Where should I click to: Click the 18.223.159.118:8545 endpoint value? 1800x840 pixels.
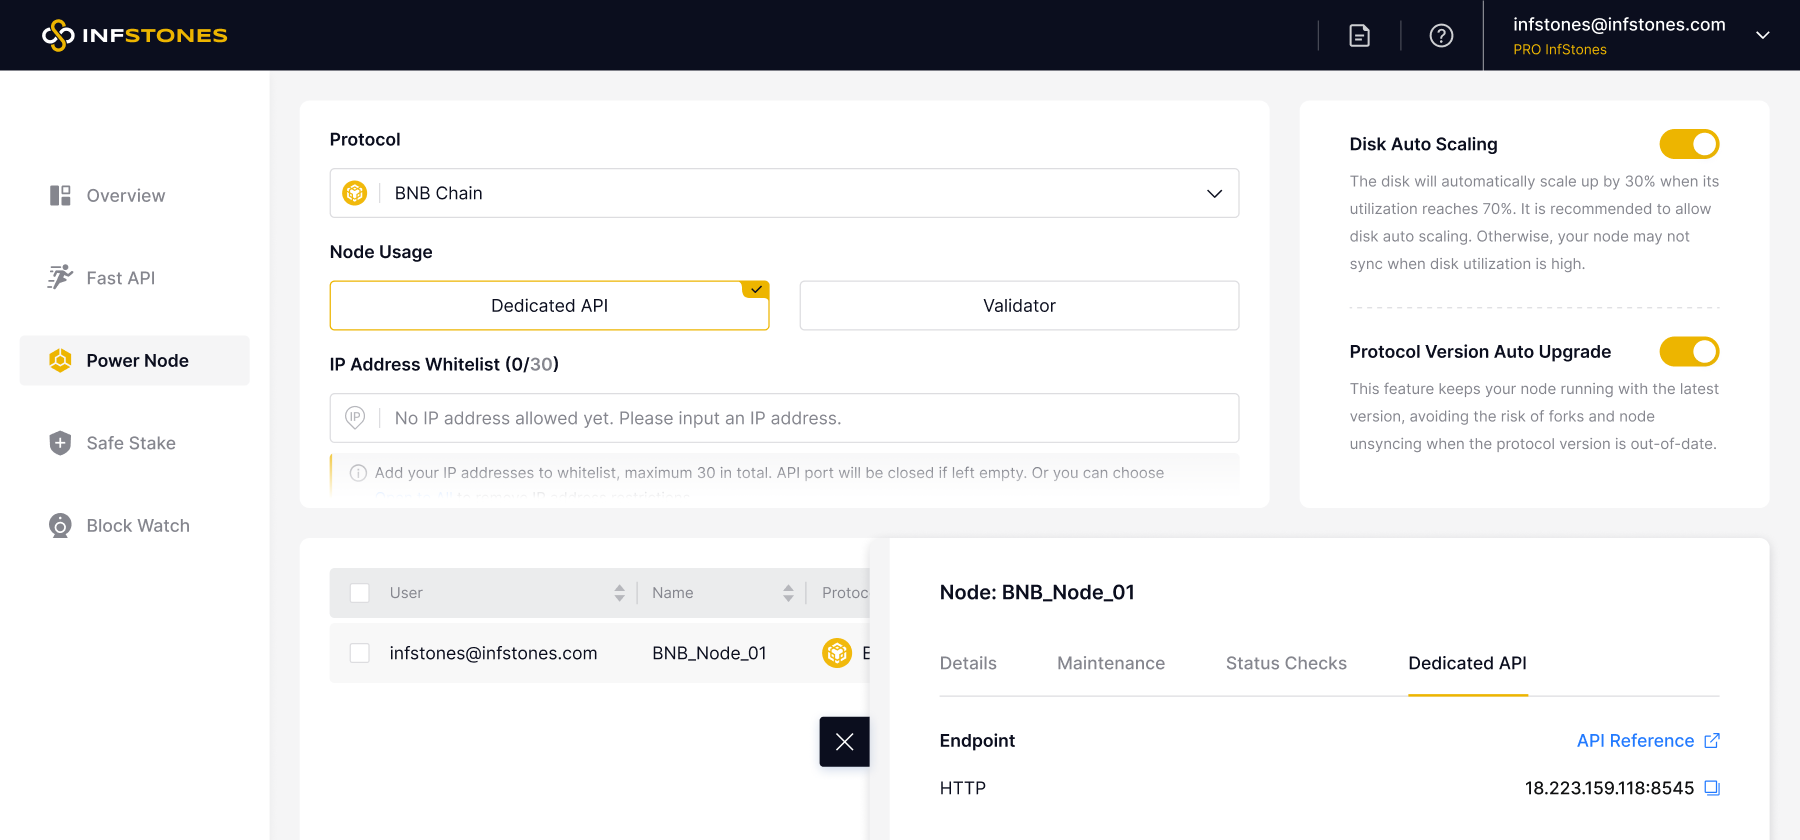pos(1609,788)
